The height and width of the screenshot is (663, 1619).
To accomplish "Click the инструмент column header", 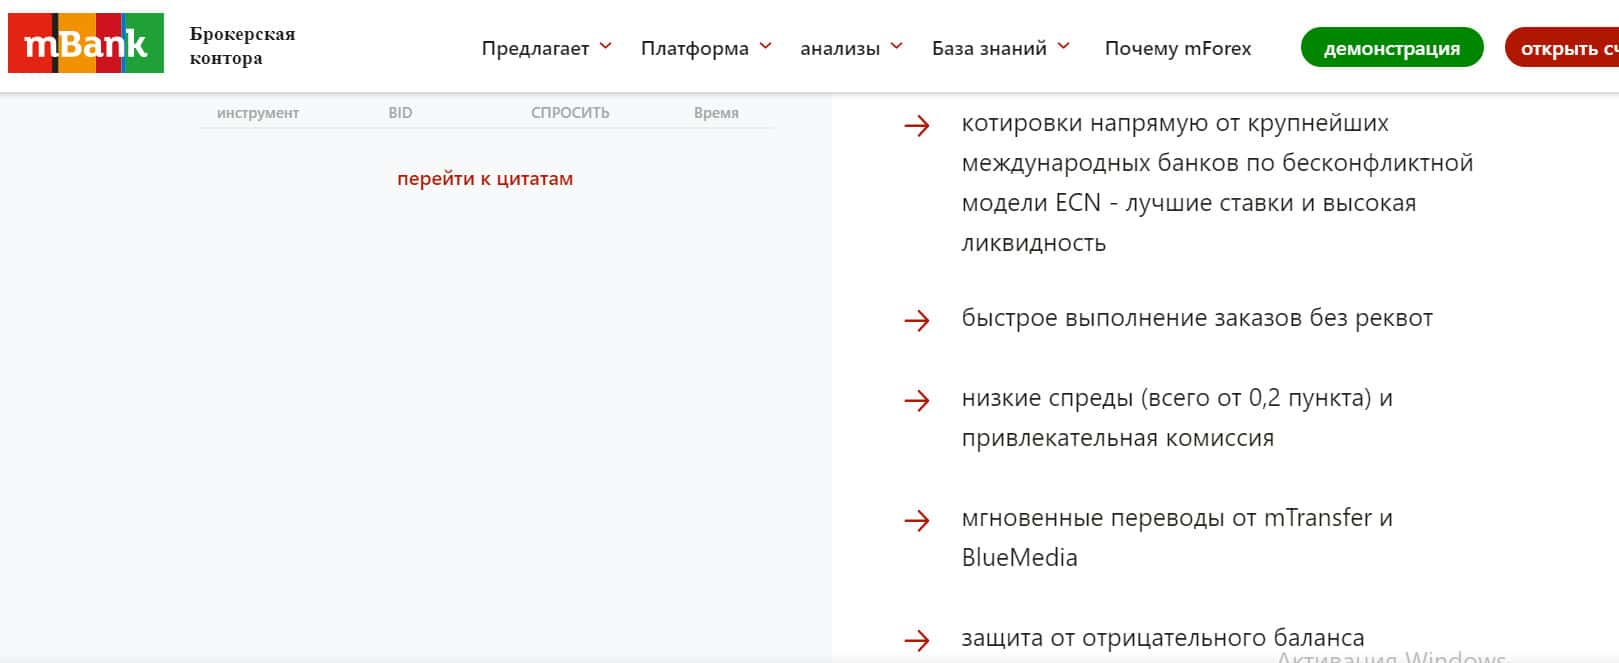I will click(x=258, y=113).
